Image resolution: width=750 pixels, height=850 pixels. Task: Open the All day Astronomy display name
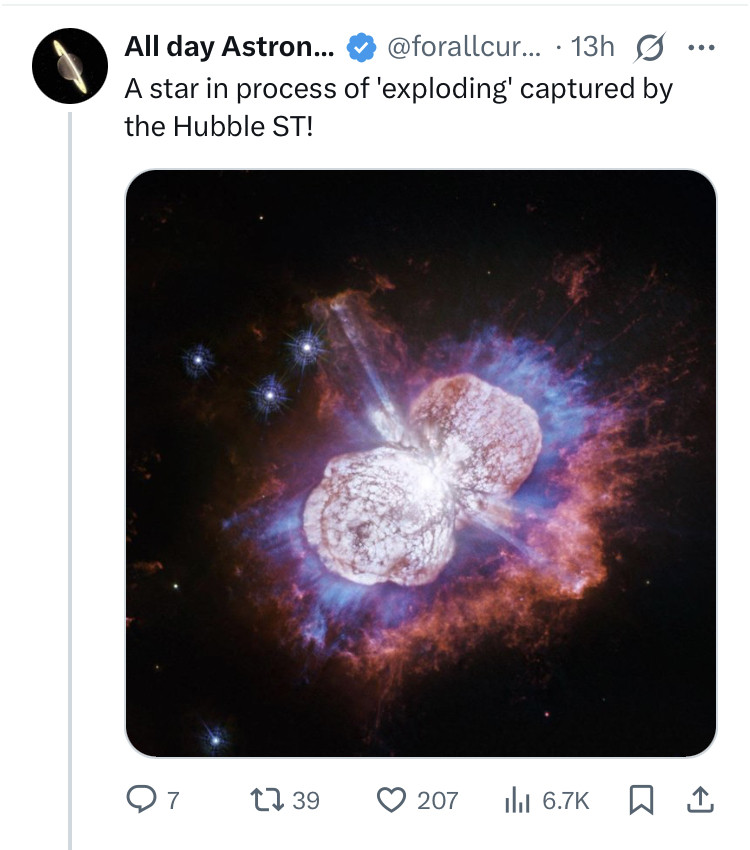pyautogui.click(x=228, y=47)
